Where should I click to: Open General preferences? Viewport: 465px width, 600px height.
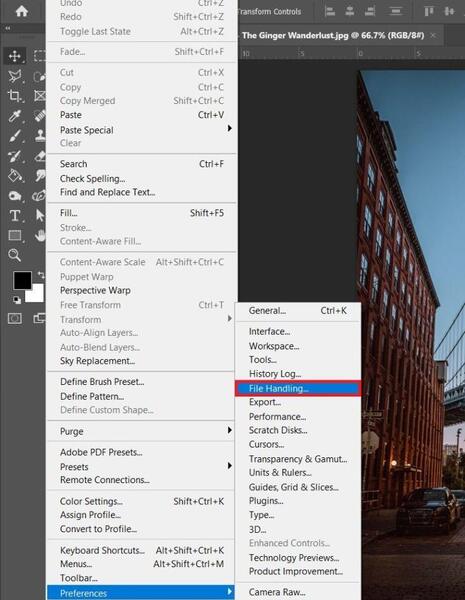[298, 311]
